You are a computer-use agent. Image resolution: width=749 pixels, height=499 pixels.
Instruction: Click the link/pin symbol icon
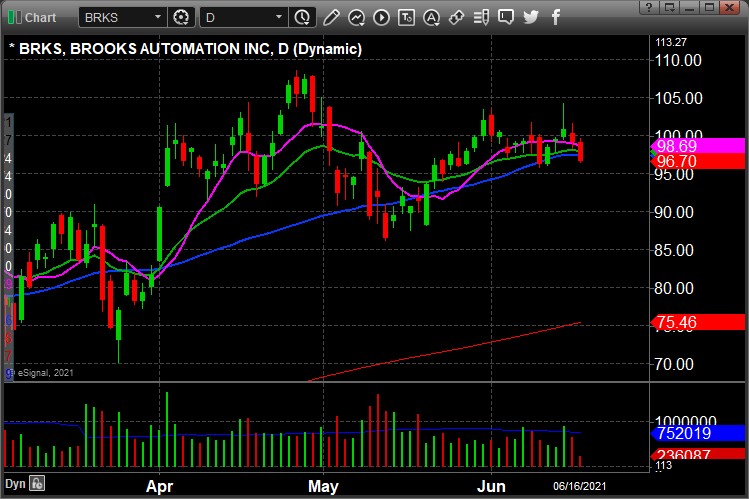click(456, 18)
